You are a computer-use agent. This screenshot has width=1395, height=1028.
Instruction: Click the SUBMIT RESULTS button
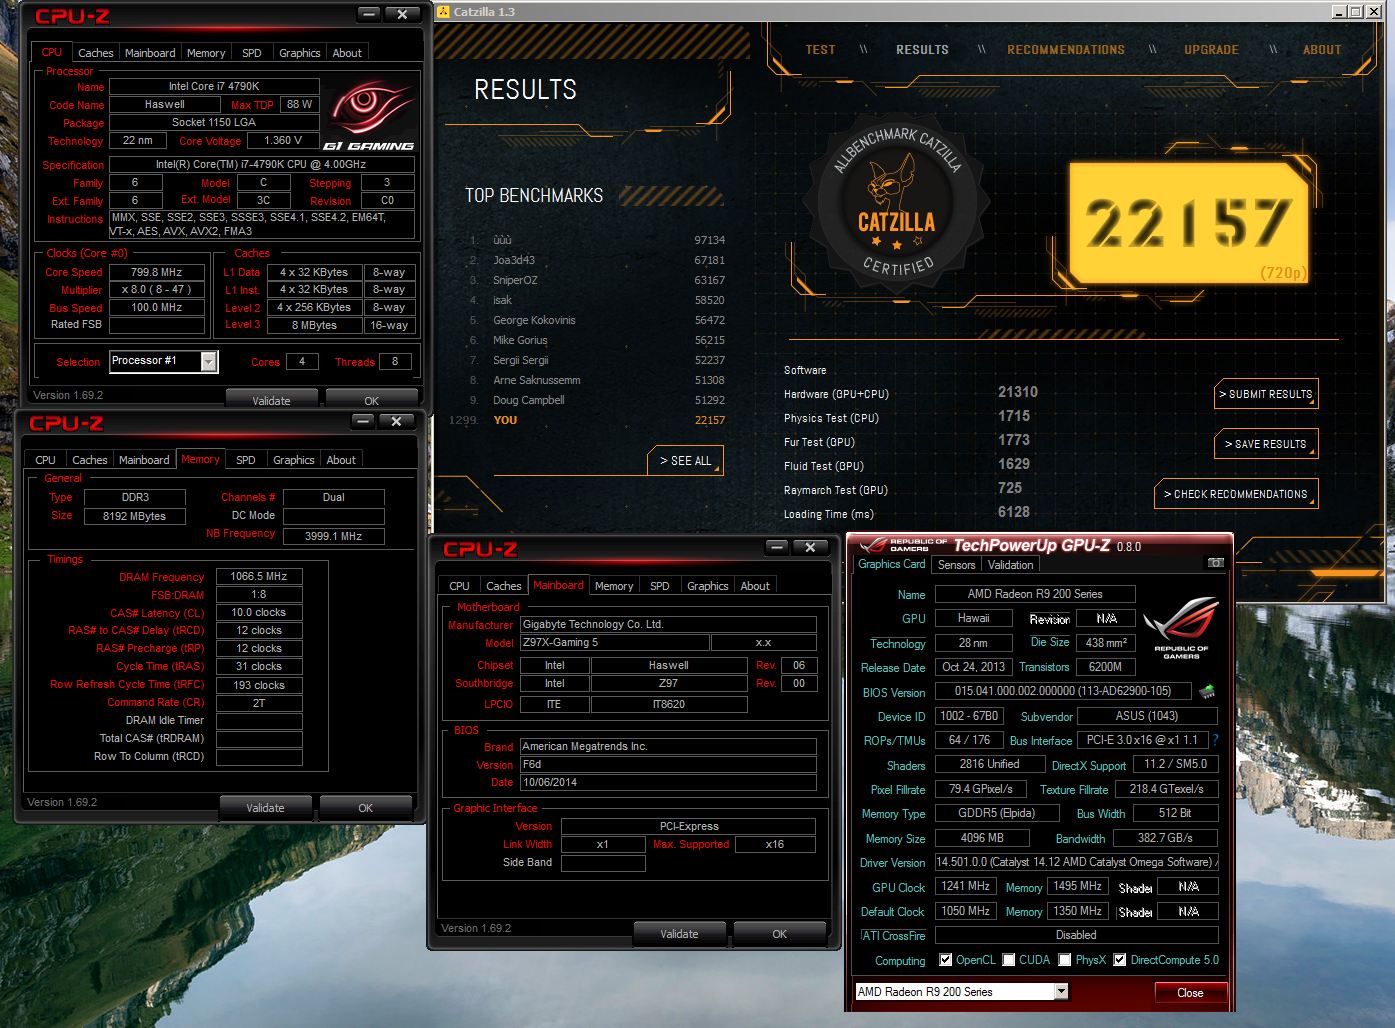pos(1266,394)
